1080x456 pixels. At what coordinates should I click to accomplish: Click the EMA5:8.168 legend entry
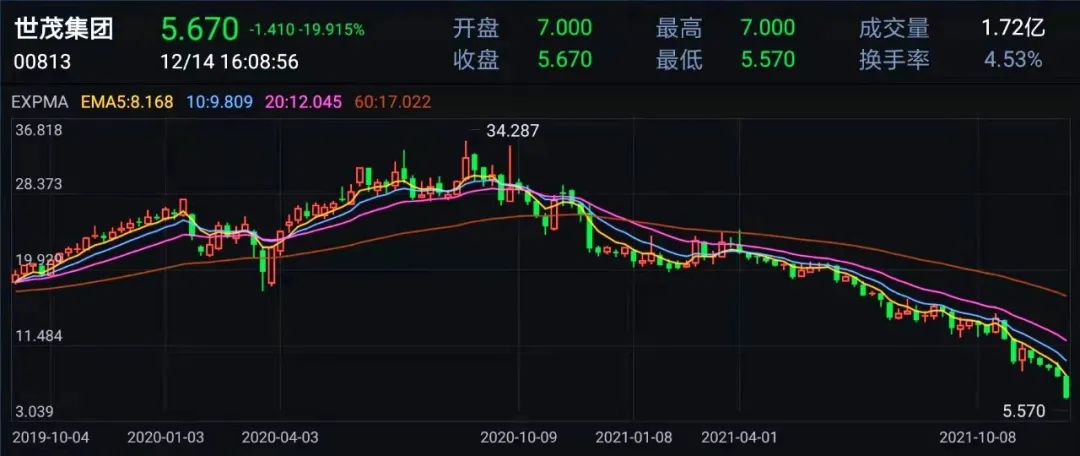128,103
